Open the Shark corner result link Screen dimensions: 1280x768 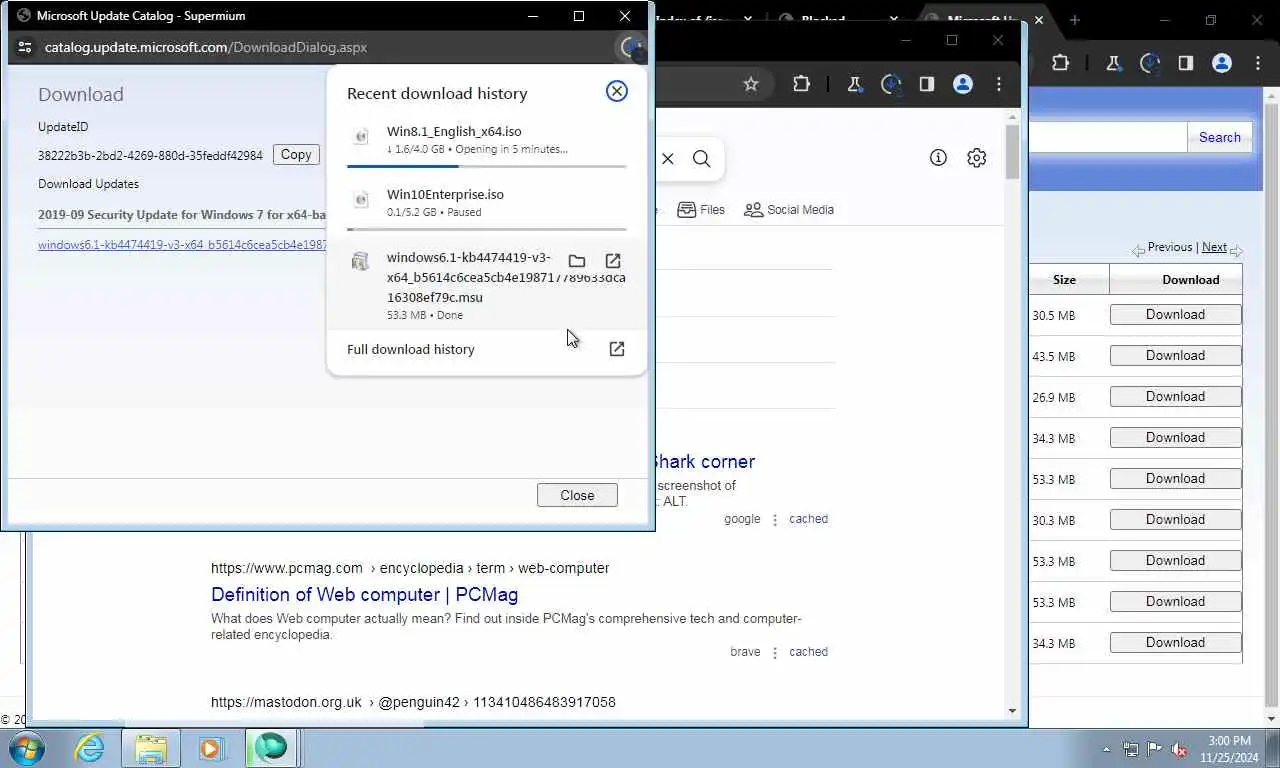704,461
